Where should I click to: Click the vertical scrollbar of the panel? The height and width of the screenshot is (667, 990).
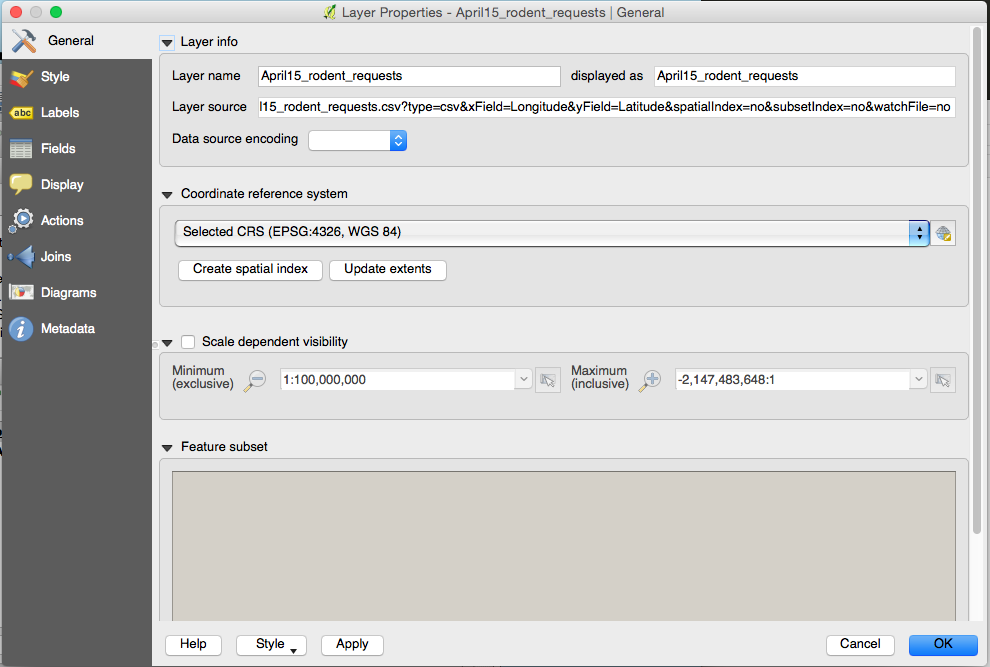[977, 300]
